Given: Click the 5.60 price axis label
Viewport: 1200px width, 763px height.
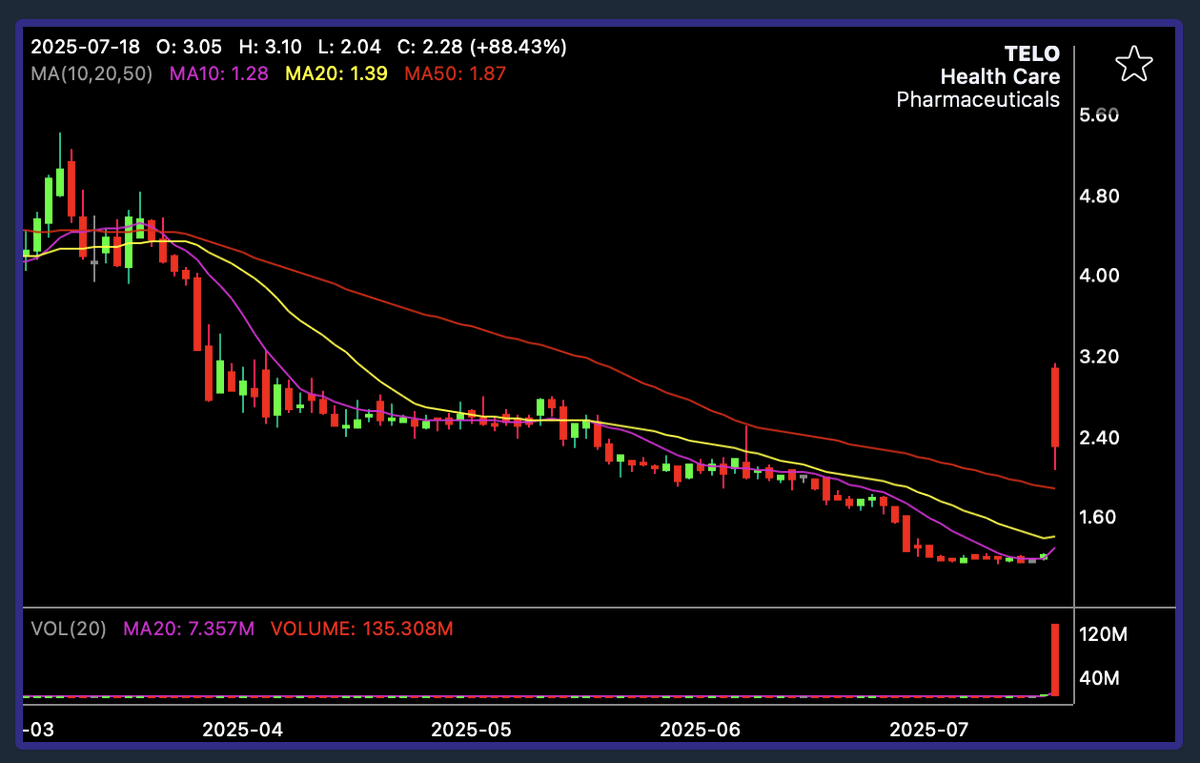Looking at the screenshot, I should click(x=1100, y=115).
